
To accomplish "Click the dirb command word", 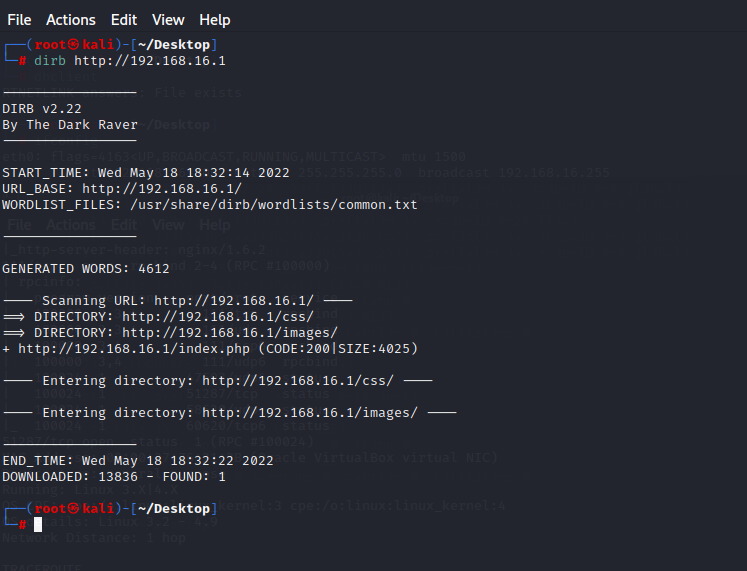I will pyautogui.click(x=50, y=61).
